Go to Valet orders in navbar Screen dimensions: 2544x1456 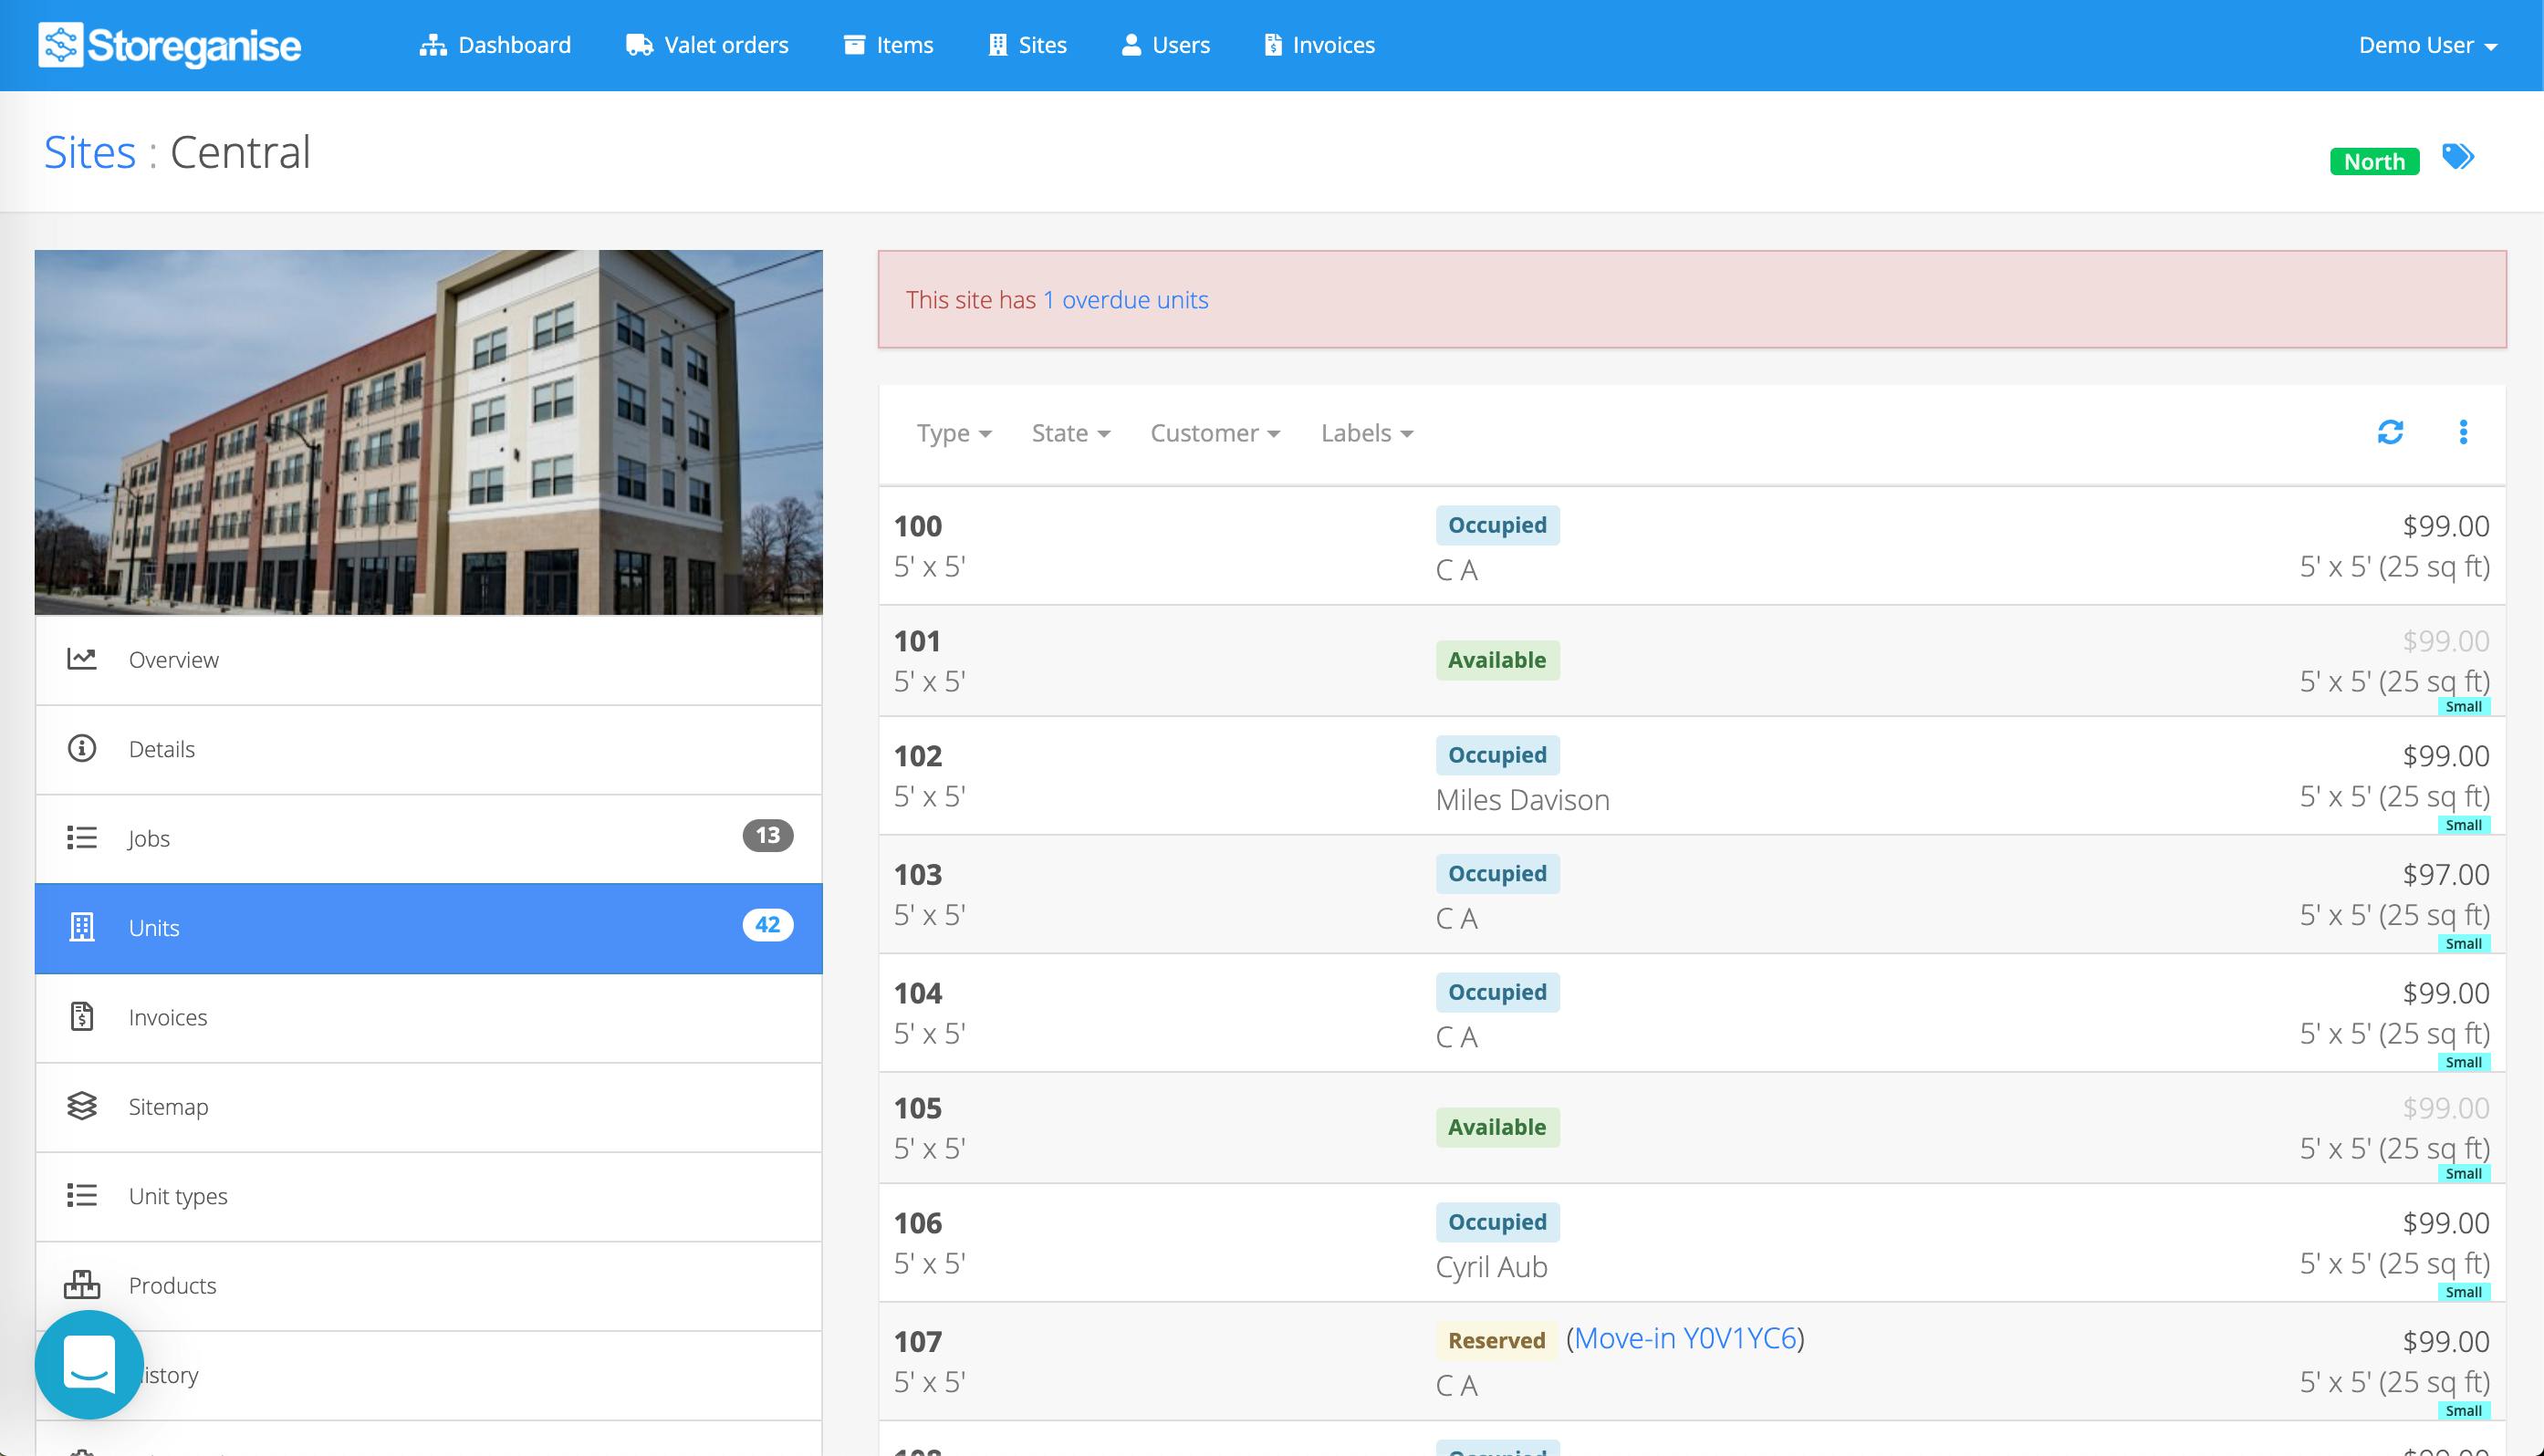(707, 45)
